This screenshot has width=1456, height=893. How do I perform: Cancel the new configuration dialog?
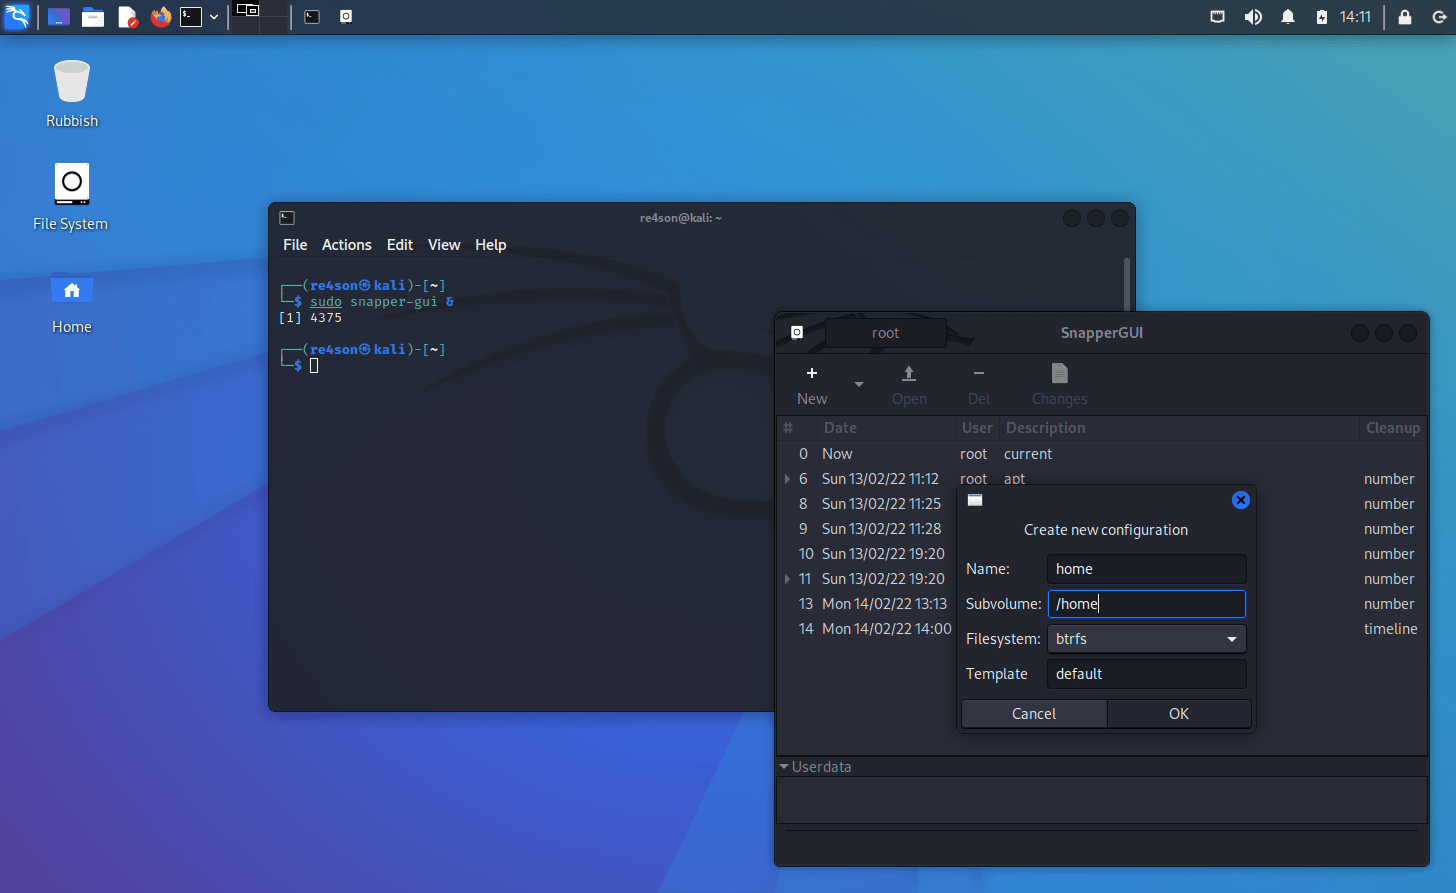coord(1033,714)
